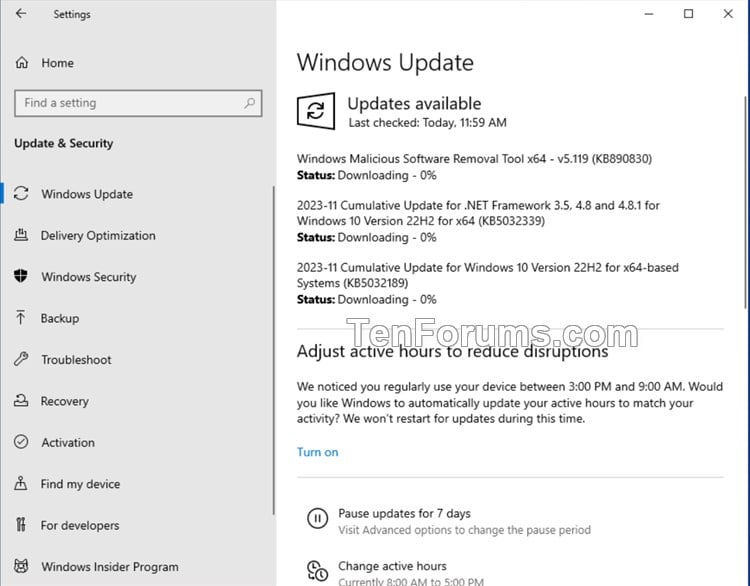Click the Activation checkmark icon

point(21,442)
